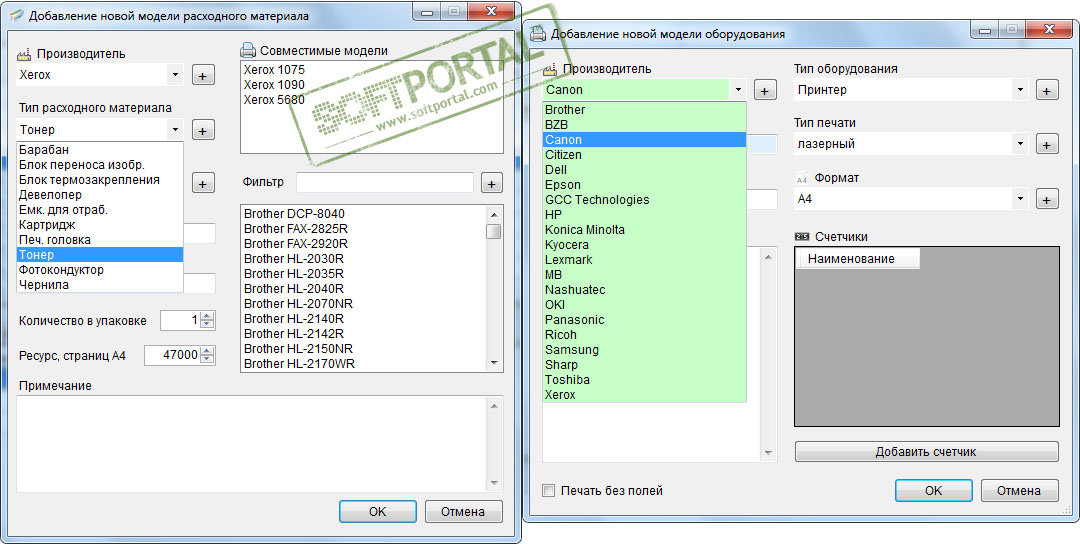Add format plus button next to A4
The height and width of the screenshot is (544, 1080).
coord(1047,200)
